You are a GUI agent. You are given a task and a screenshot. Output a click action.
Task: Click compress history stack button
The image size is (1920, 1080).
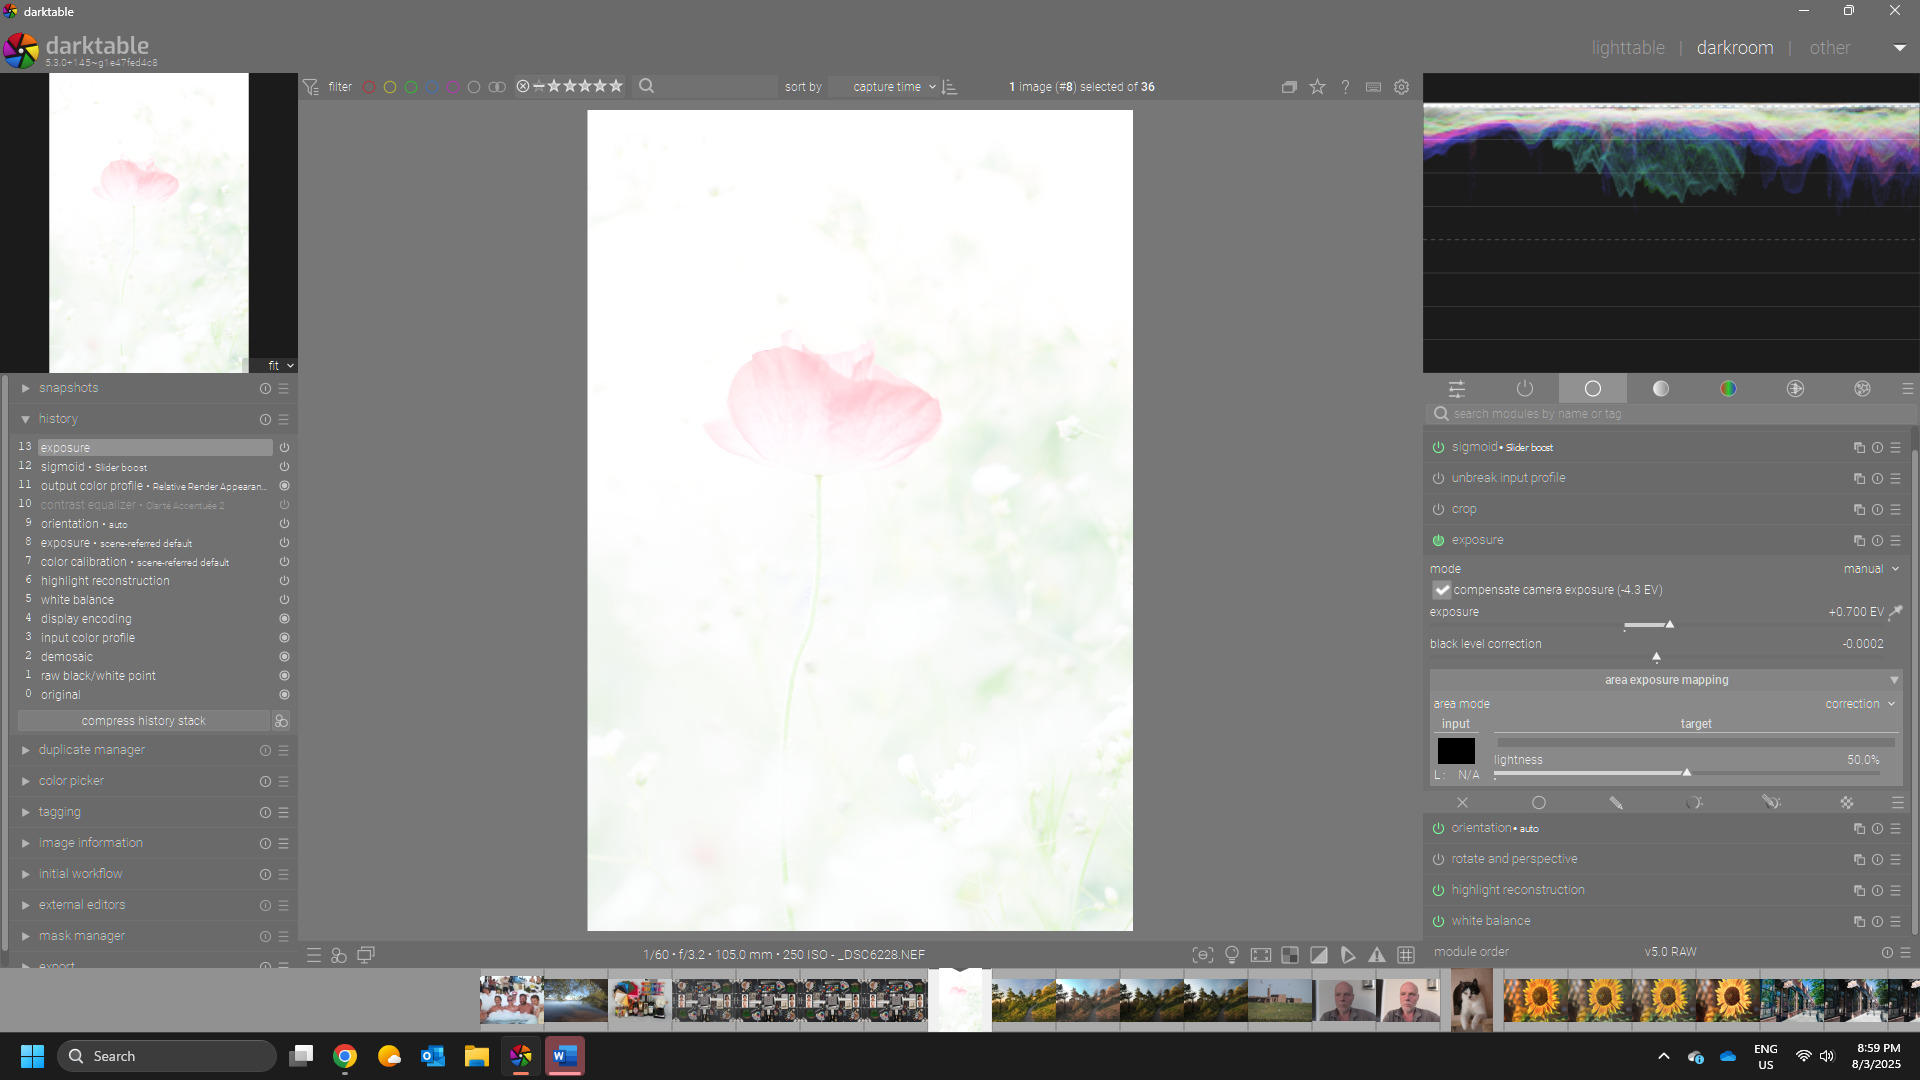click(x=143, y=721)
